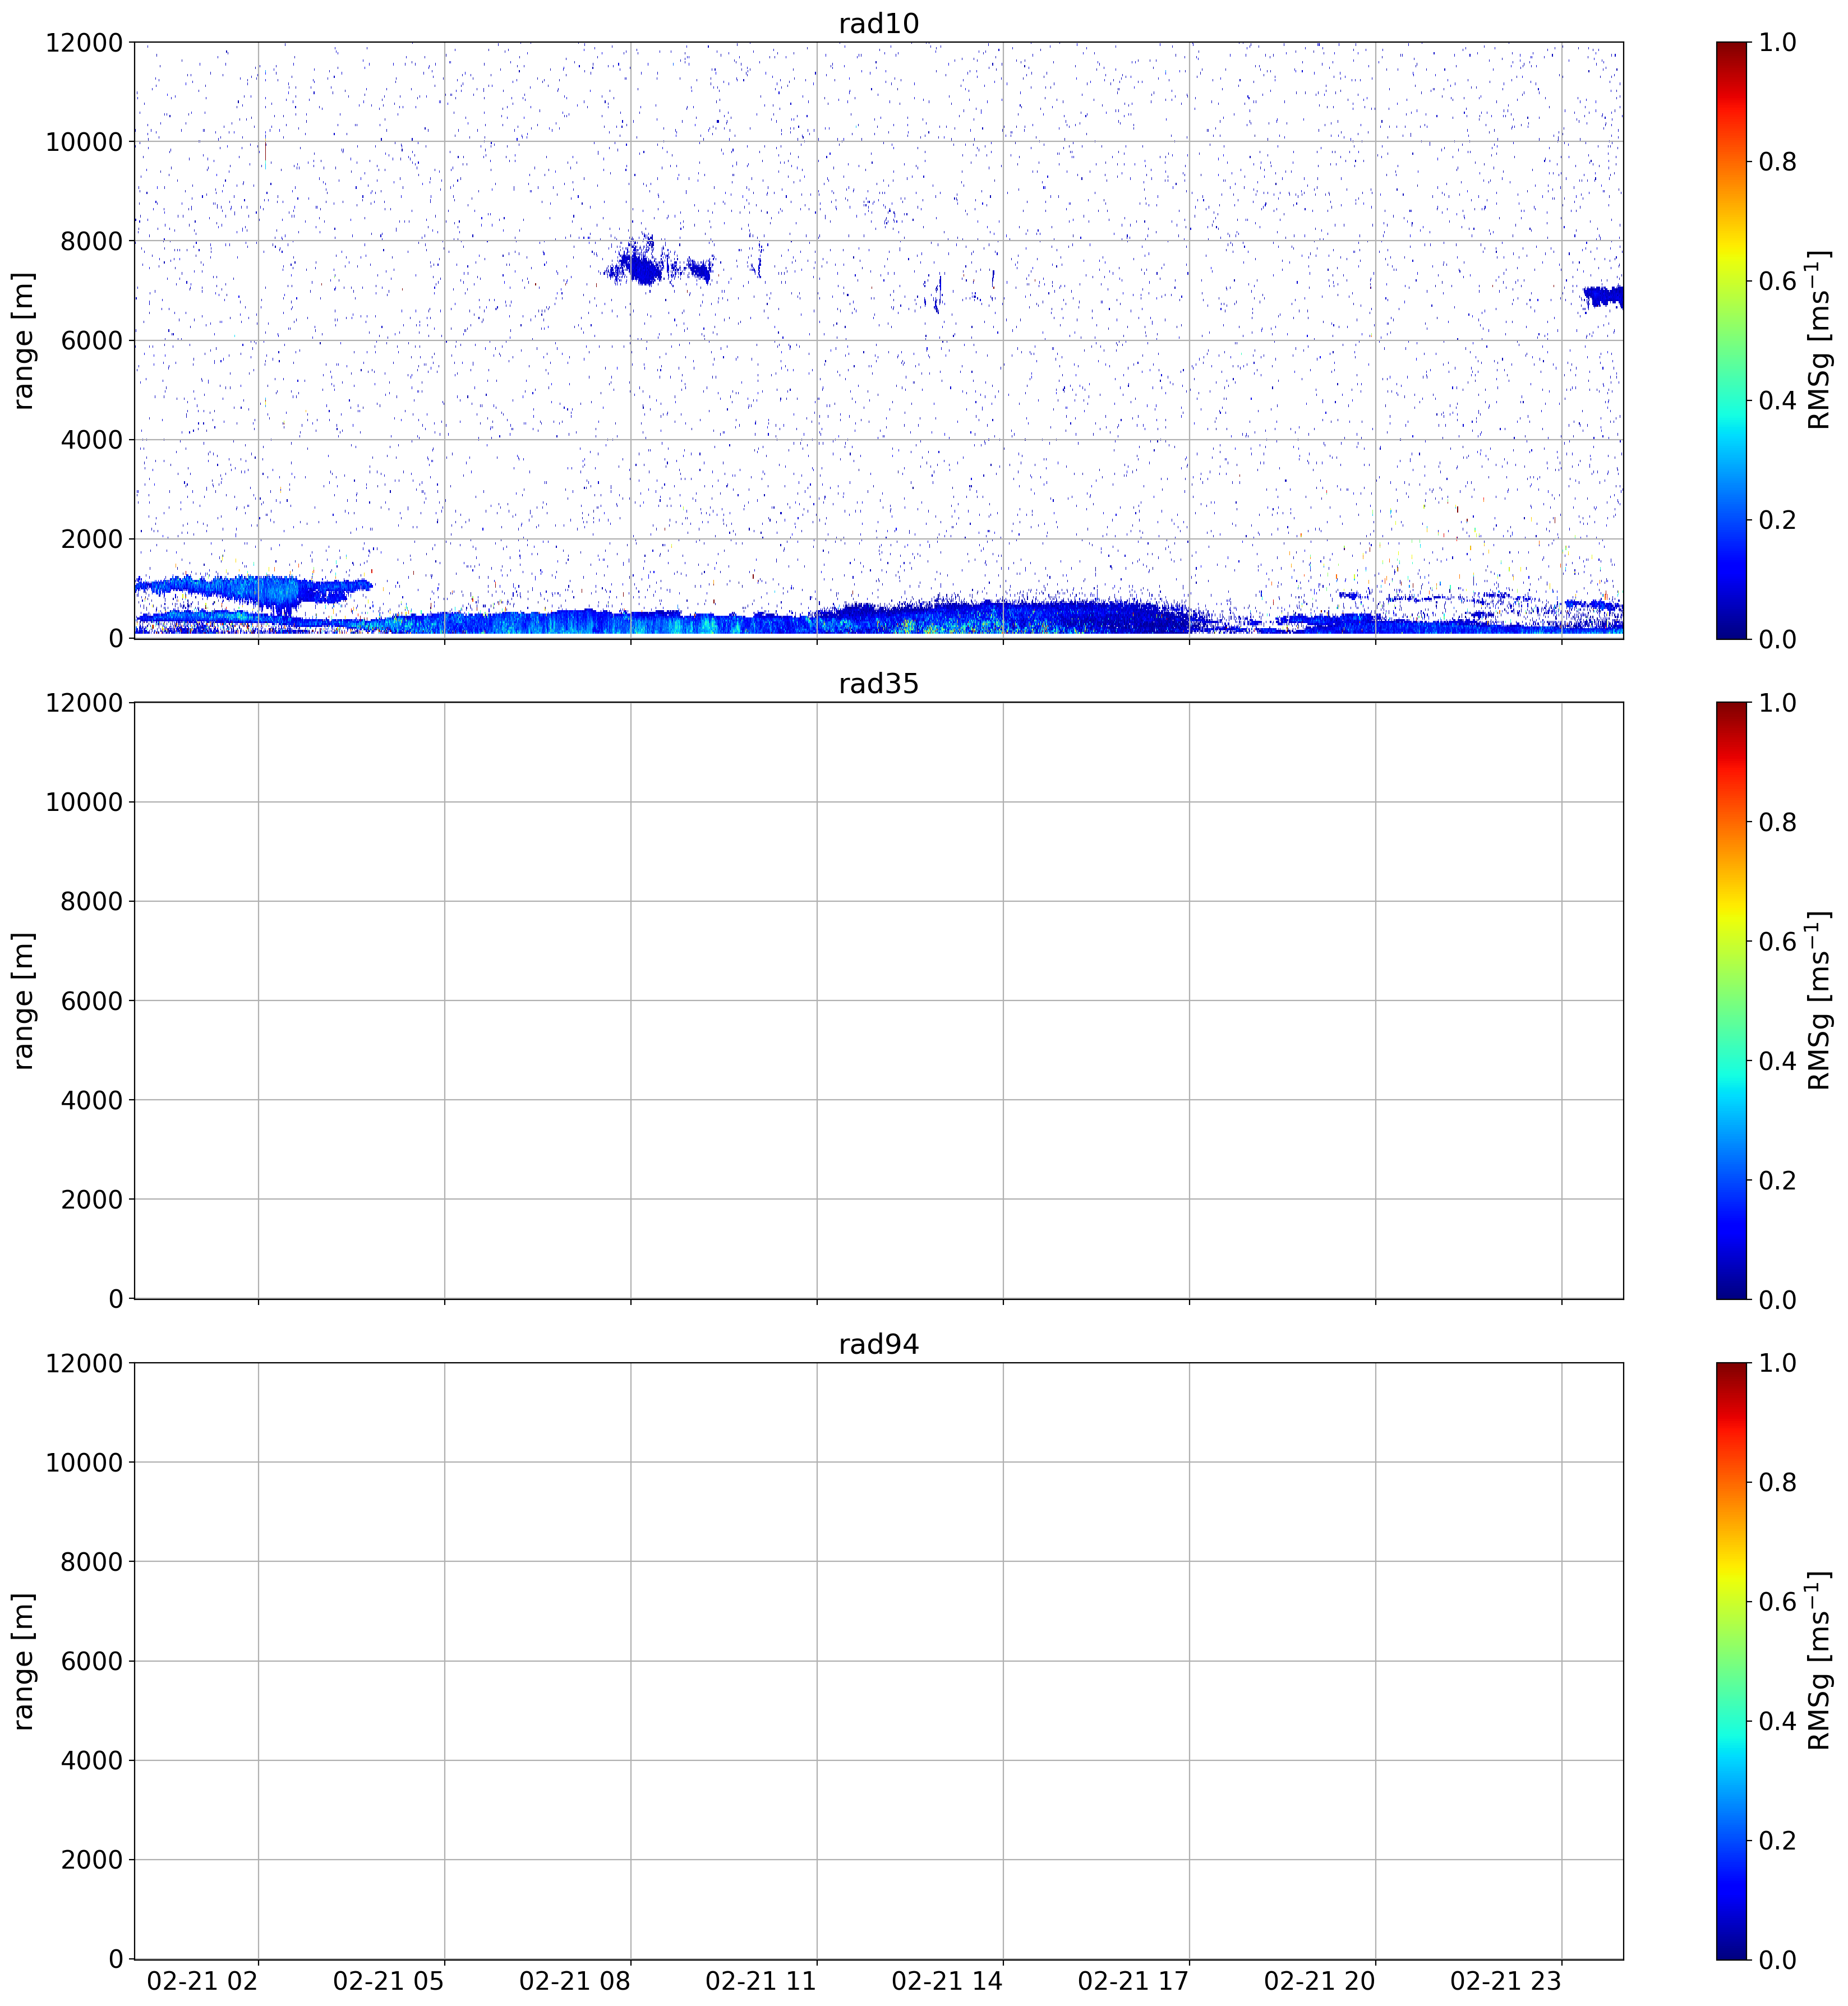This screenshot has width=1848, height=2006.
Task: Click the 10000 tick on rad10 y-axis
Action: pyautogui.click(x=84, y=142)
